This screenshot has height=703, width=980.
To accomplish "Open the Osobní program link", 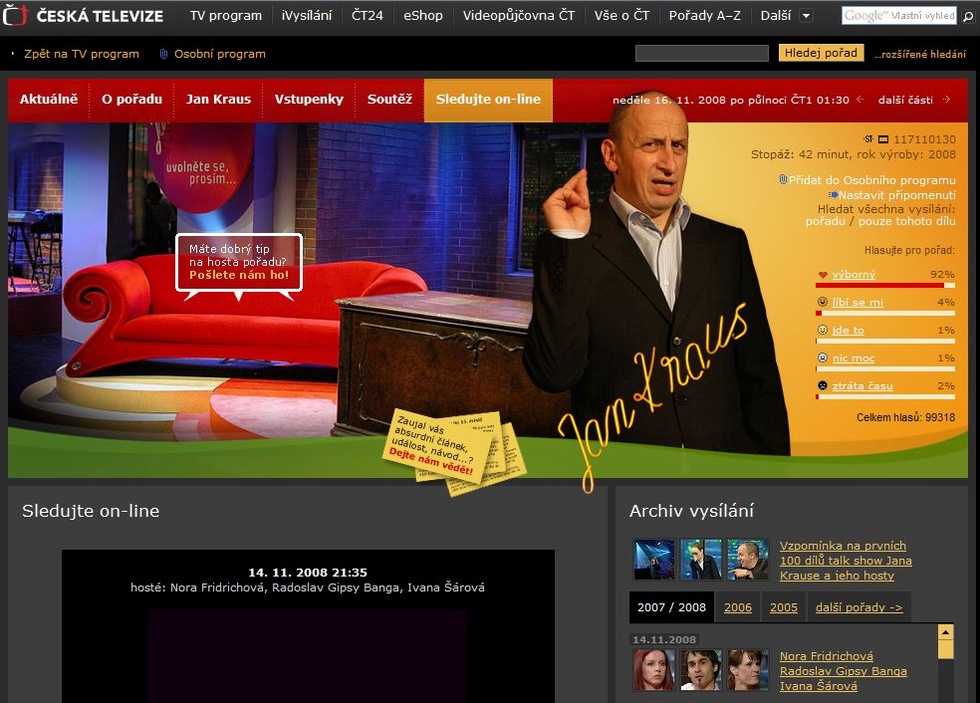I will click(219, 54).
